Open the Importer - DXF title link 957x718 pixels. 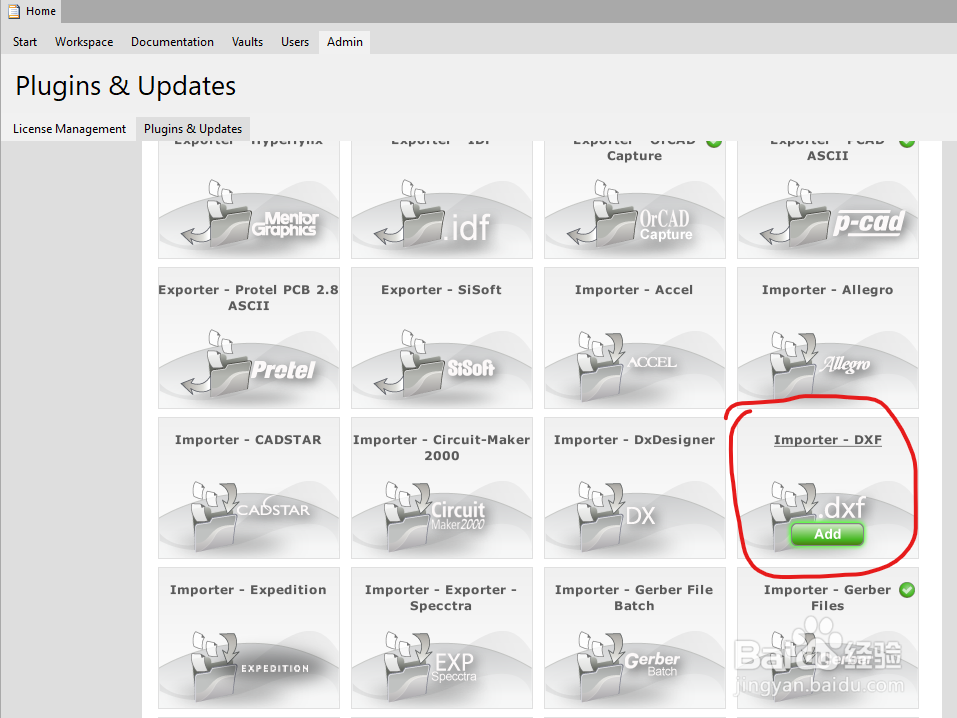[828, 440]
